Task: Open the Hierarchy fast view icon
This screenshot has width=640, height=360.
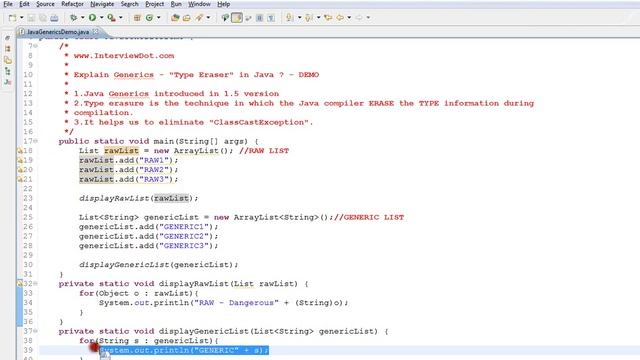Action: [7, 49]
